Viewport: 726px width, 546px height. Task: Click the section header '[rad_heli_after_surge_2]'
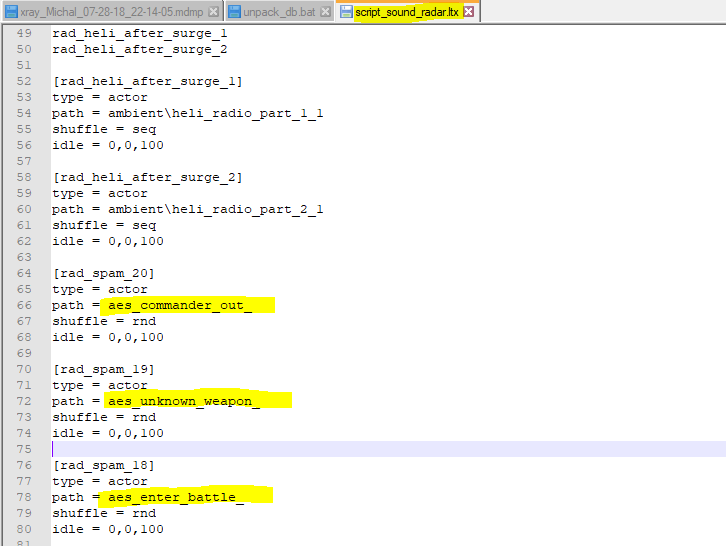pyautogui.click(x=147, y=177)
